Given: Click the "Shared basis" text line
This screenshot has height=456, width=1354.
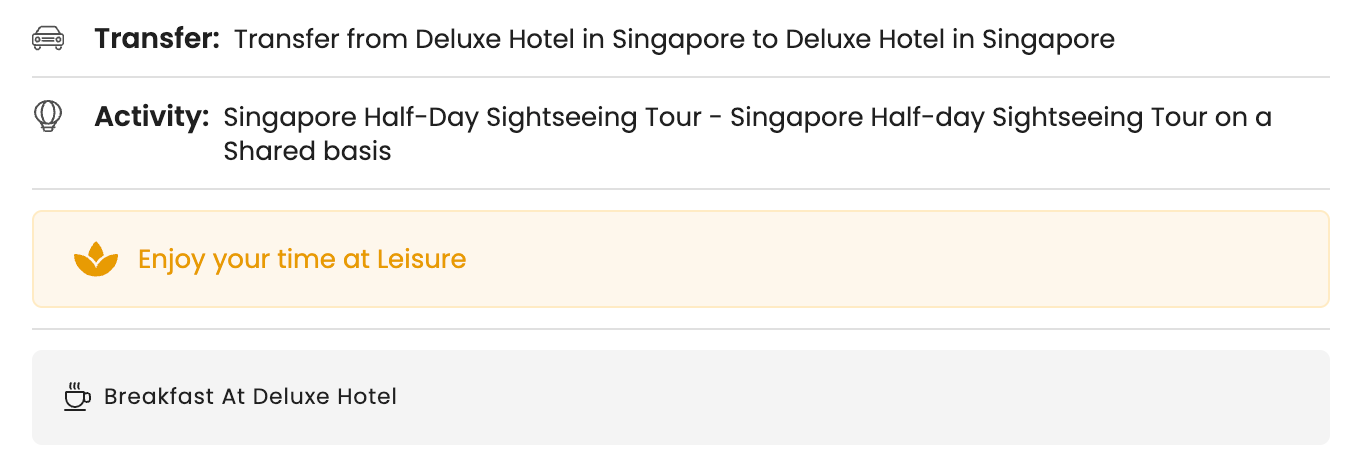Looking at the screenshot, I should 307,151.
